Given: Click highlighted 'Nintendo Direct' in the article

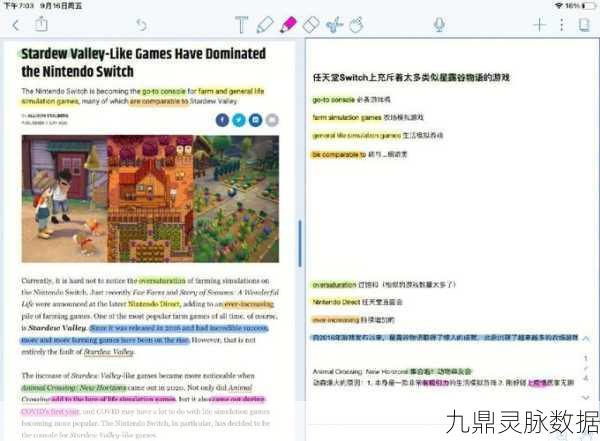Looking at the screenshot, I should point(153,304).
